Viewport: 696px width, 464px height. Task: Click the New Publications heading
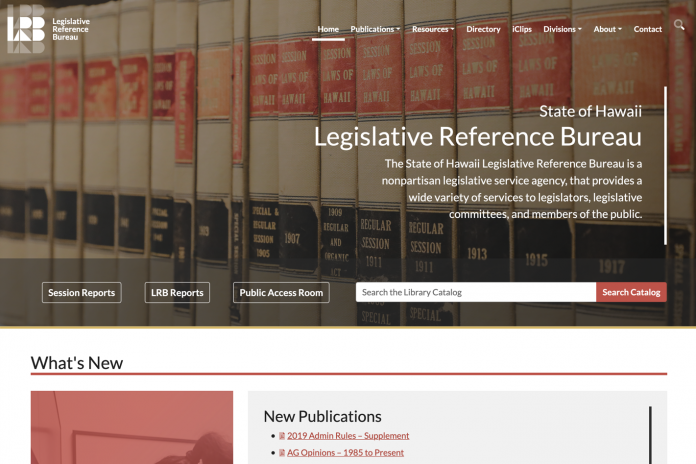point(323,416)
